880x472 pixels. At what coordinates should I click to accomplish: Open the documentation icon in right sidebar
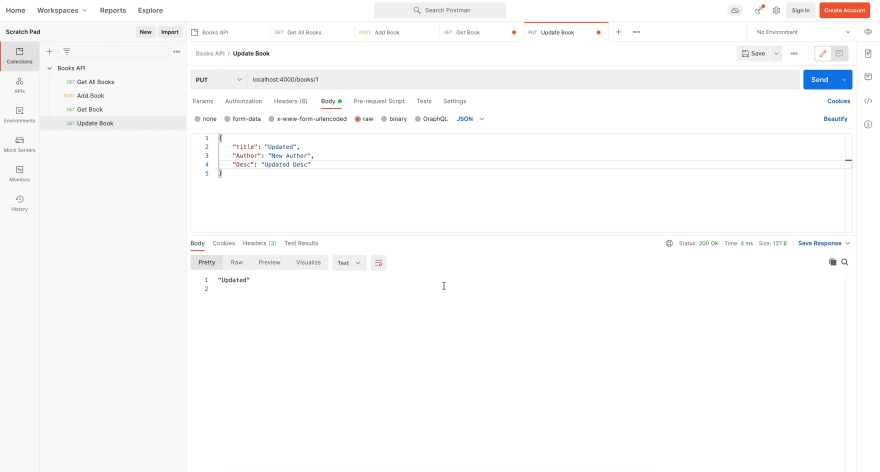tap(868, 54)
